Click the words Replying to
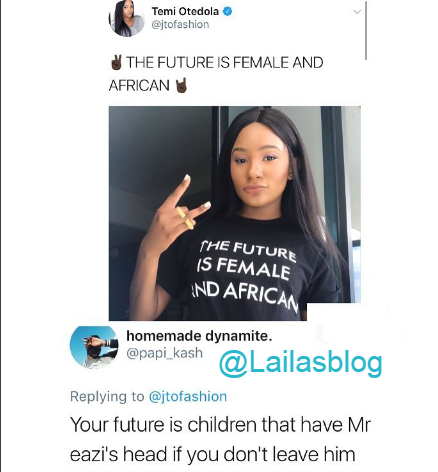 107,396
